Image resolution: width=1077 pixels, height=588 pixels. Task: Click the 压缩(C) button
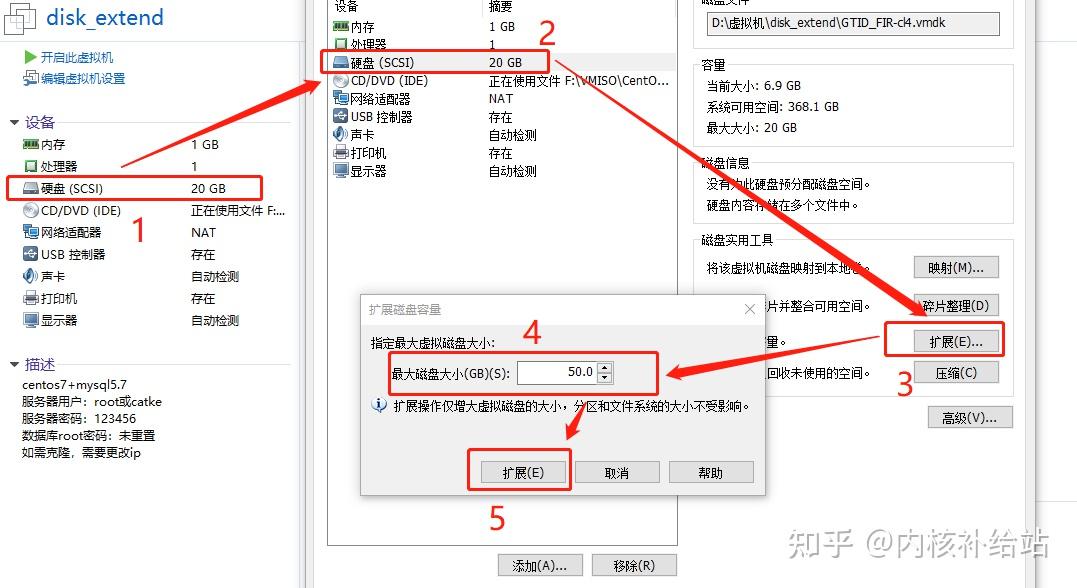(x=956, y=373)
